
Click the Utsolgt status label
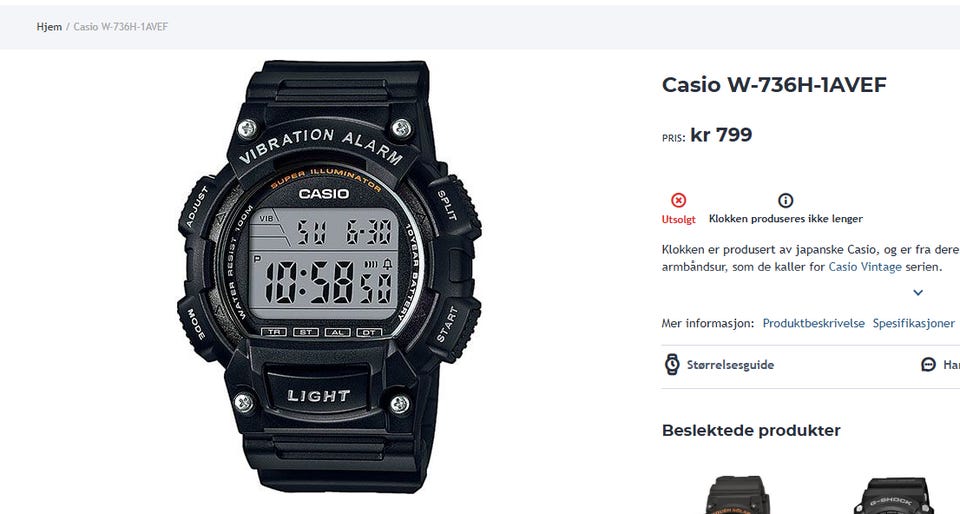tap(678, 219)
